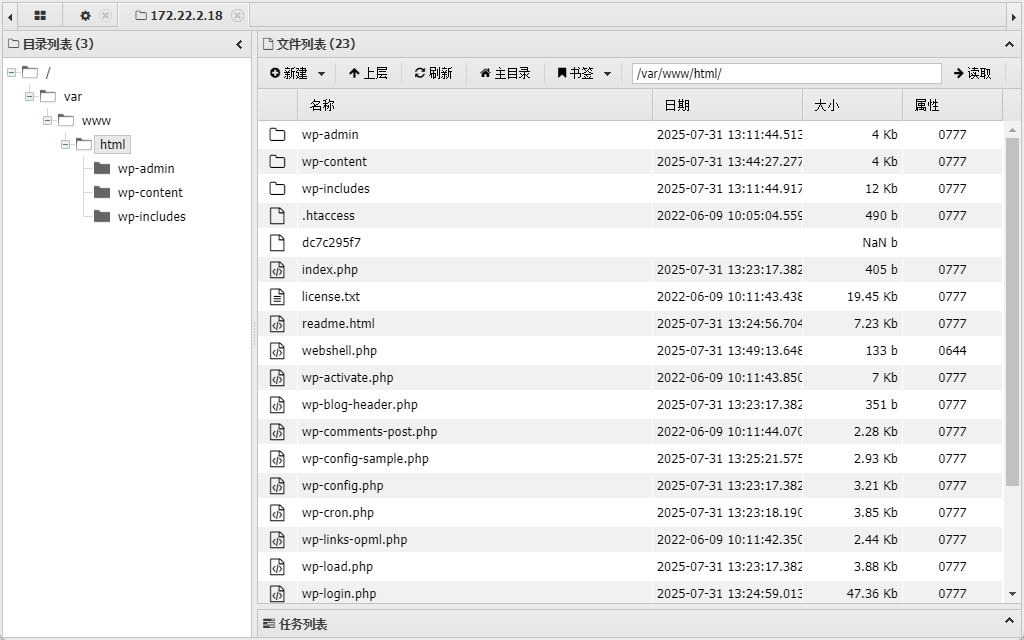Select the license.txt file icon

pos(278,296)
